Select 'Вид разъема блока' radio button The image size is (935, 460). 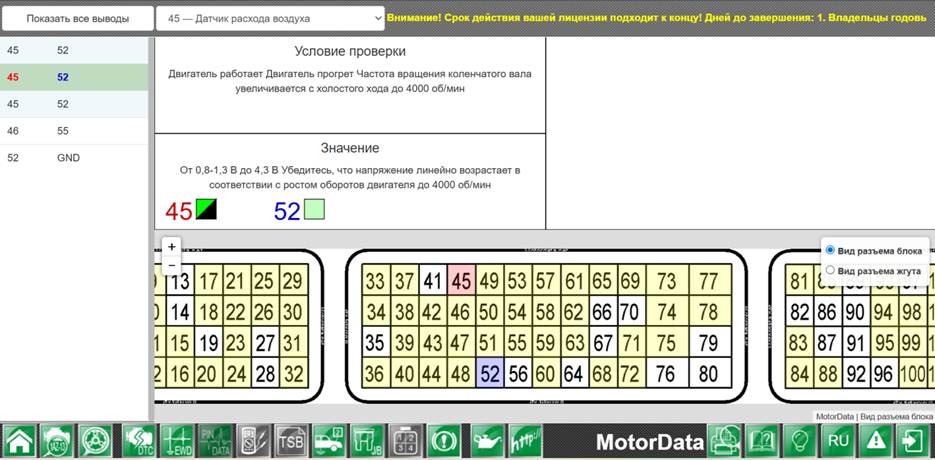(x=830, y=250)
